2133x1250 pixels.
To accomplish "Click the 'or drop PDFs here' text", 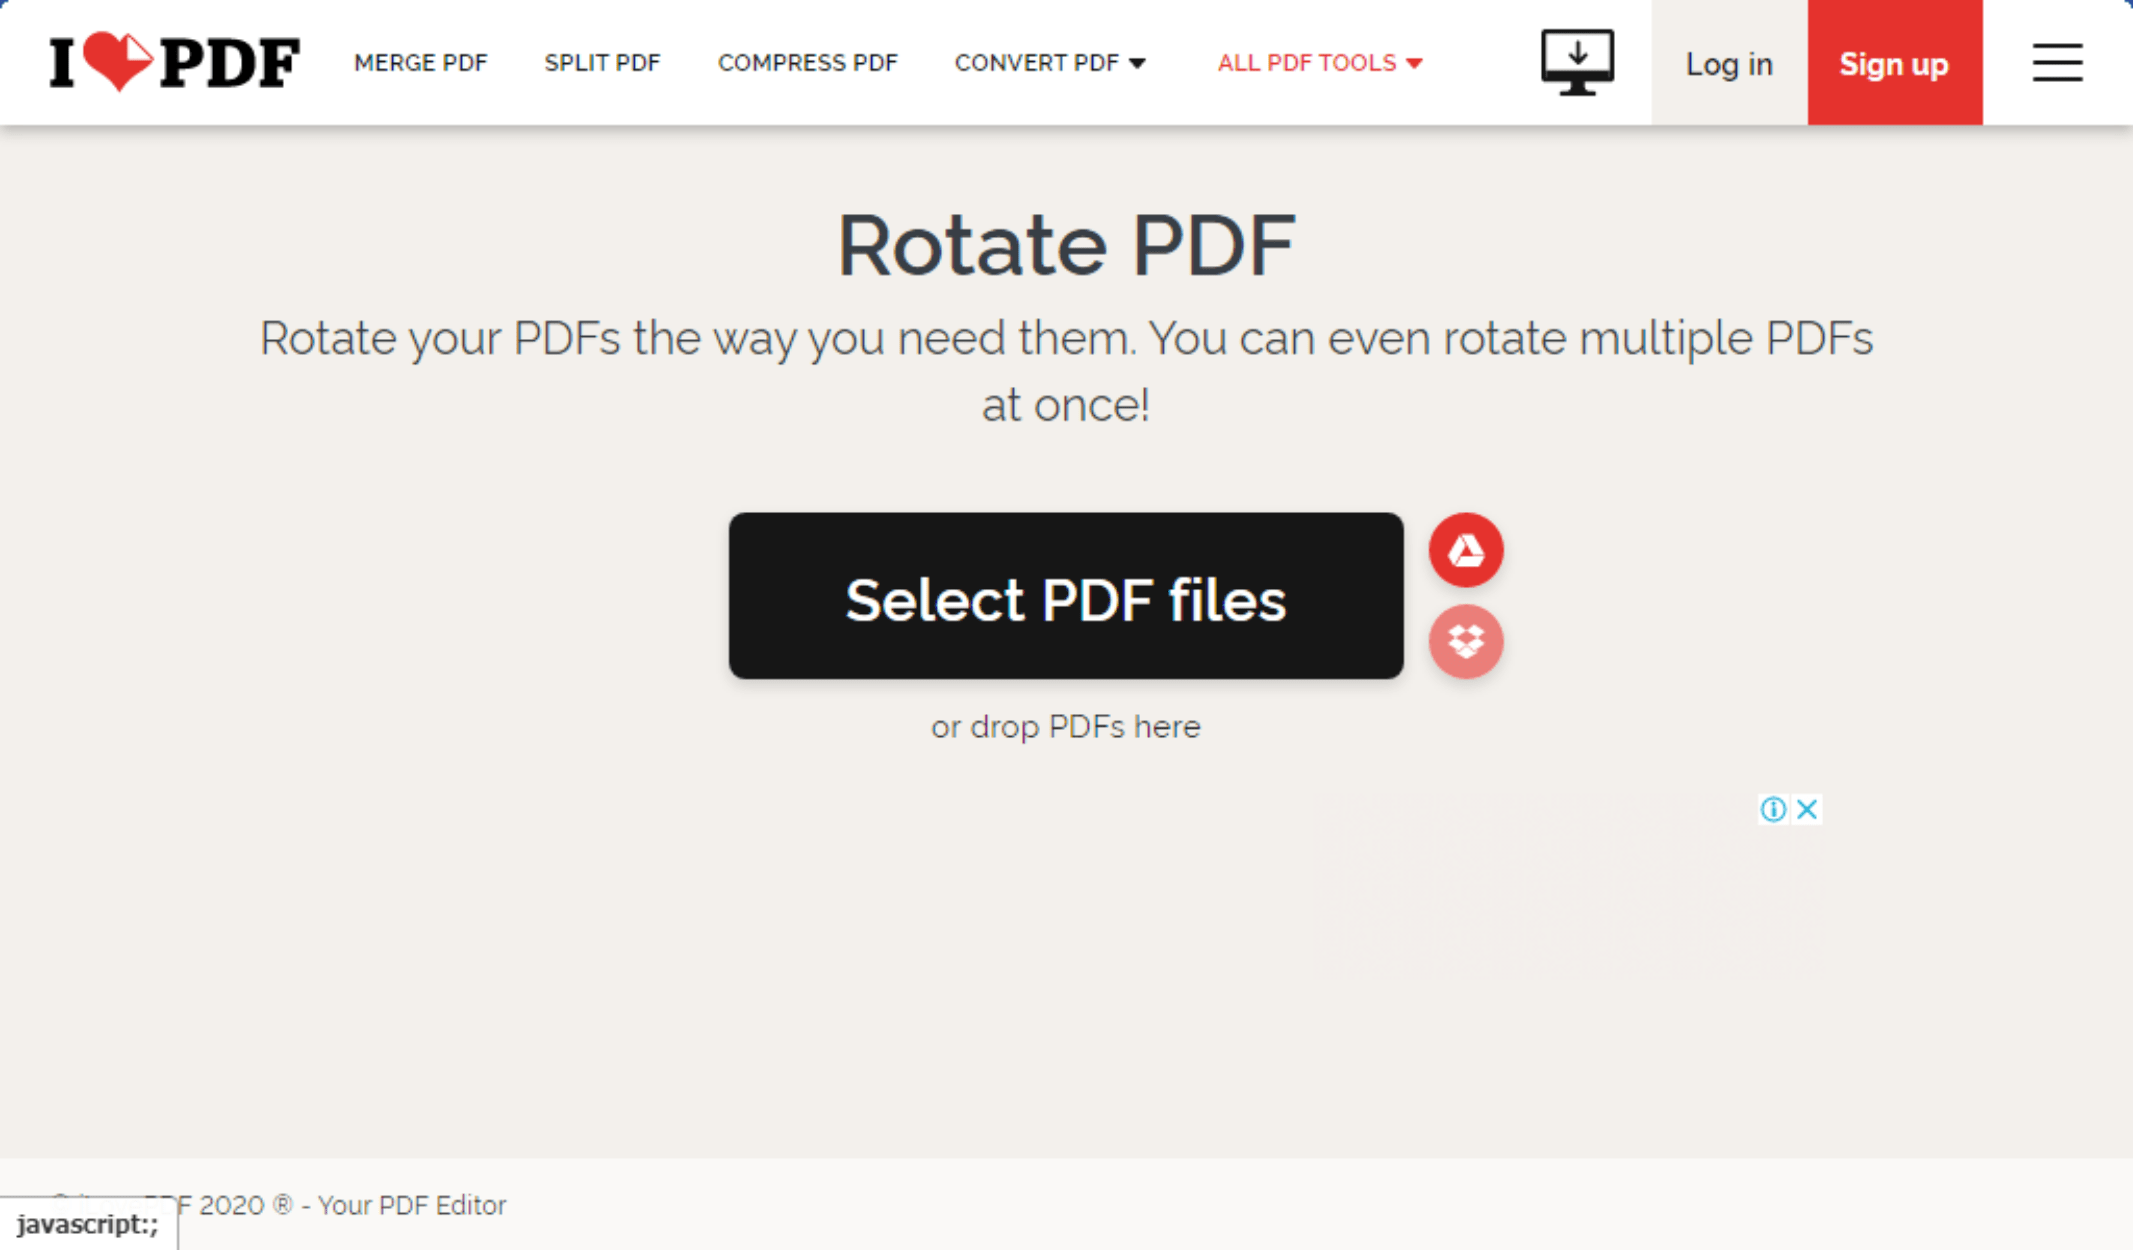I will click(1065, 727).
